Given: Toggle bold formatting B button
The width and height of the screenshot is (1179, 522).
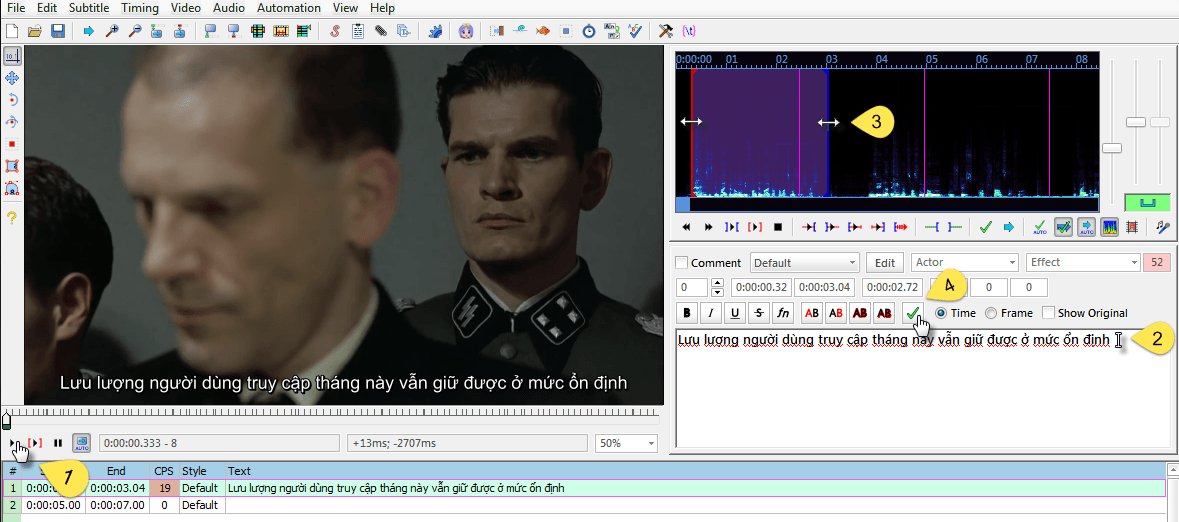Looking at the screenshot, I should click(686, 312).
